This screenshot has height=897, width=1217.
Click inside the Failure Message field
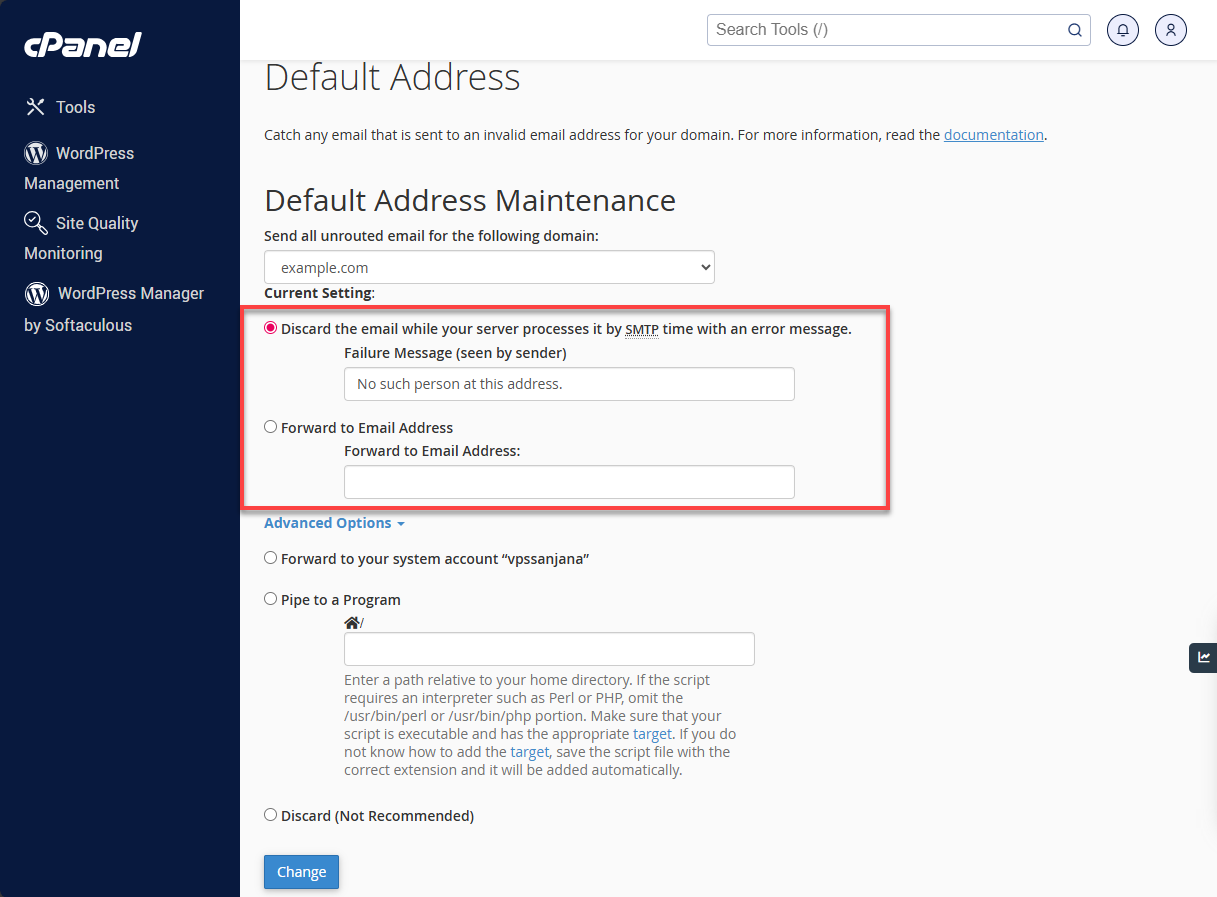(568, 384)
